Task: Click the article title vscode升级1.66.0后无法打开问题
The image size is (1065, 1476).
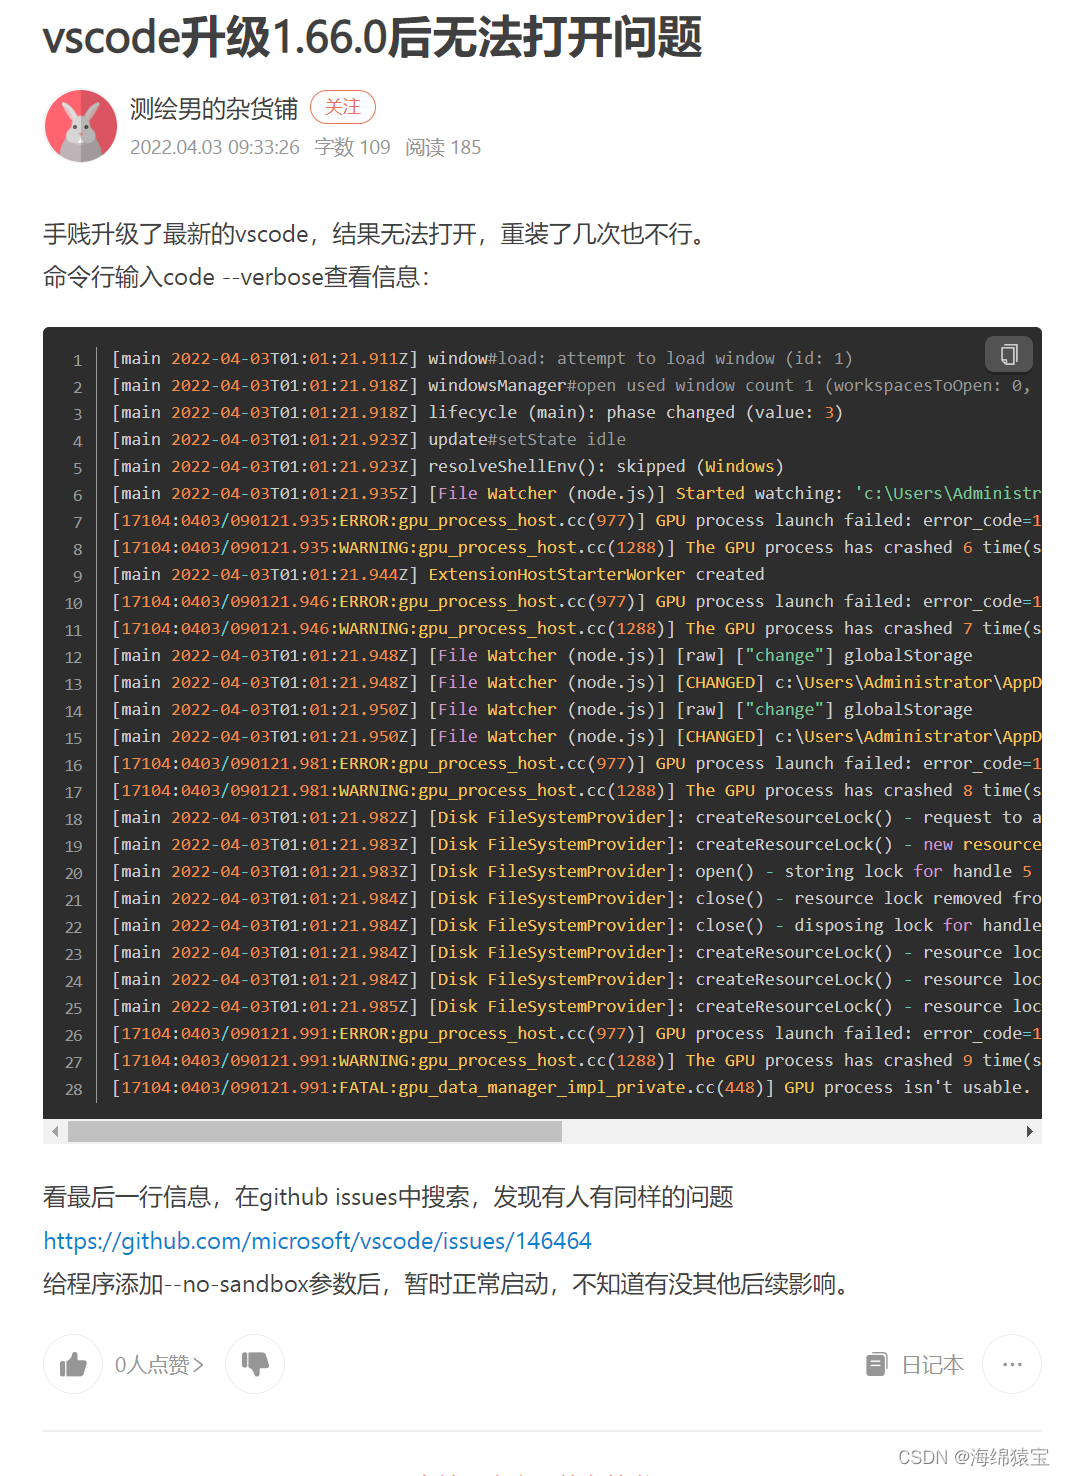Action: pos(372,37)
